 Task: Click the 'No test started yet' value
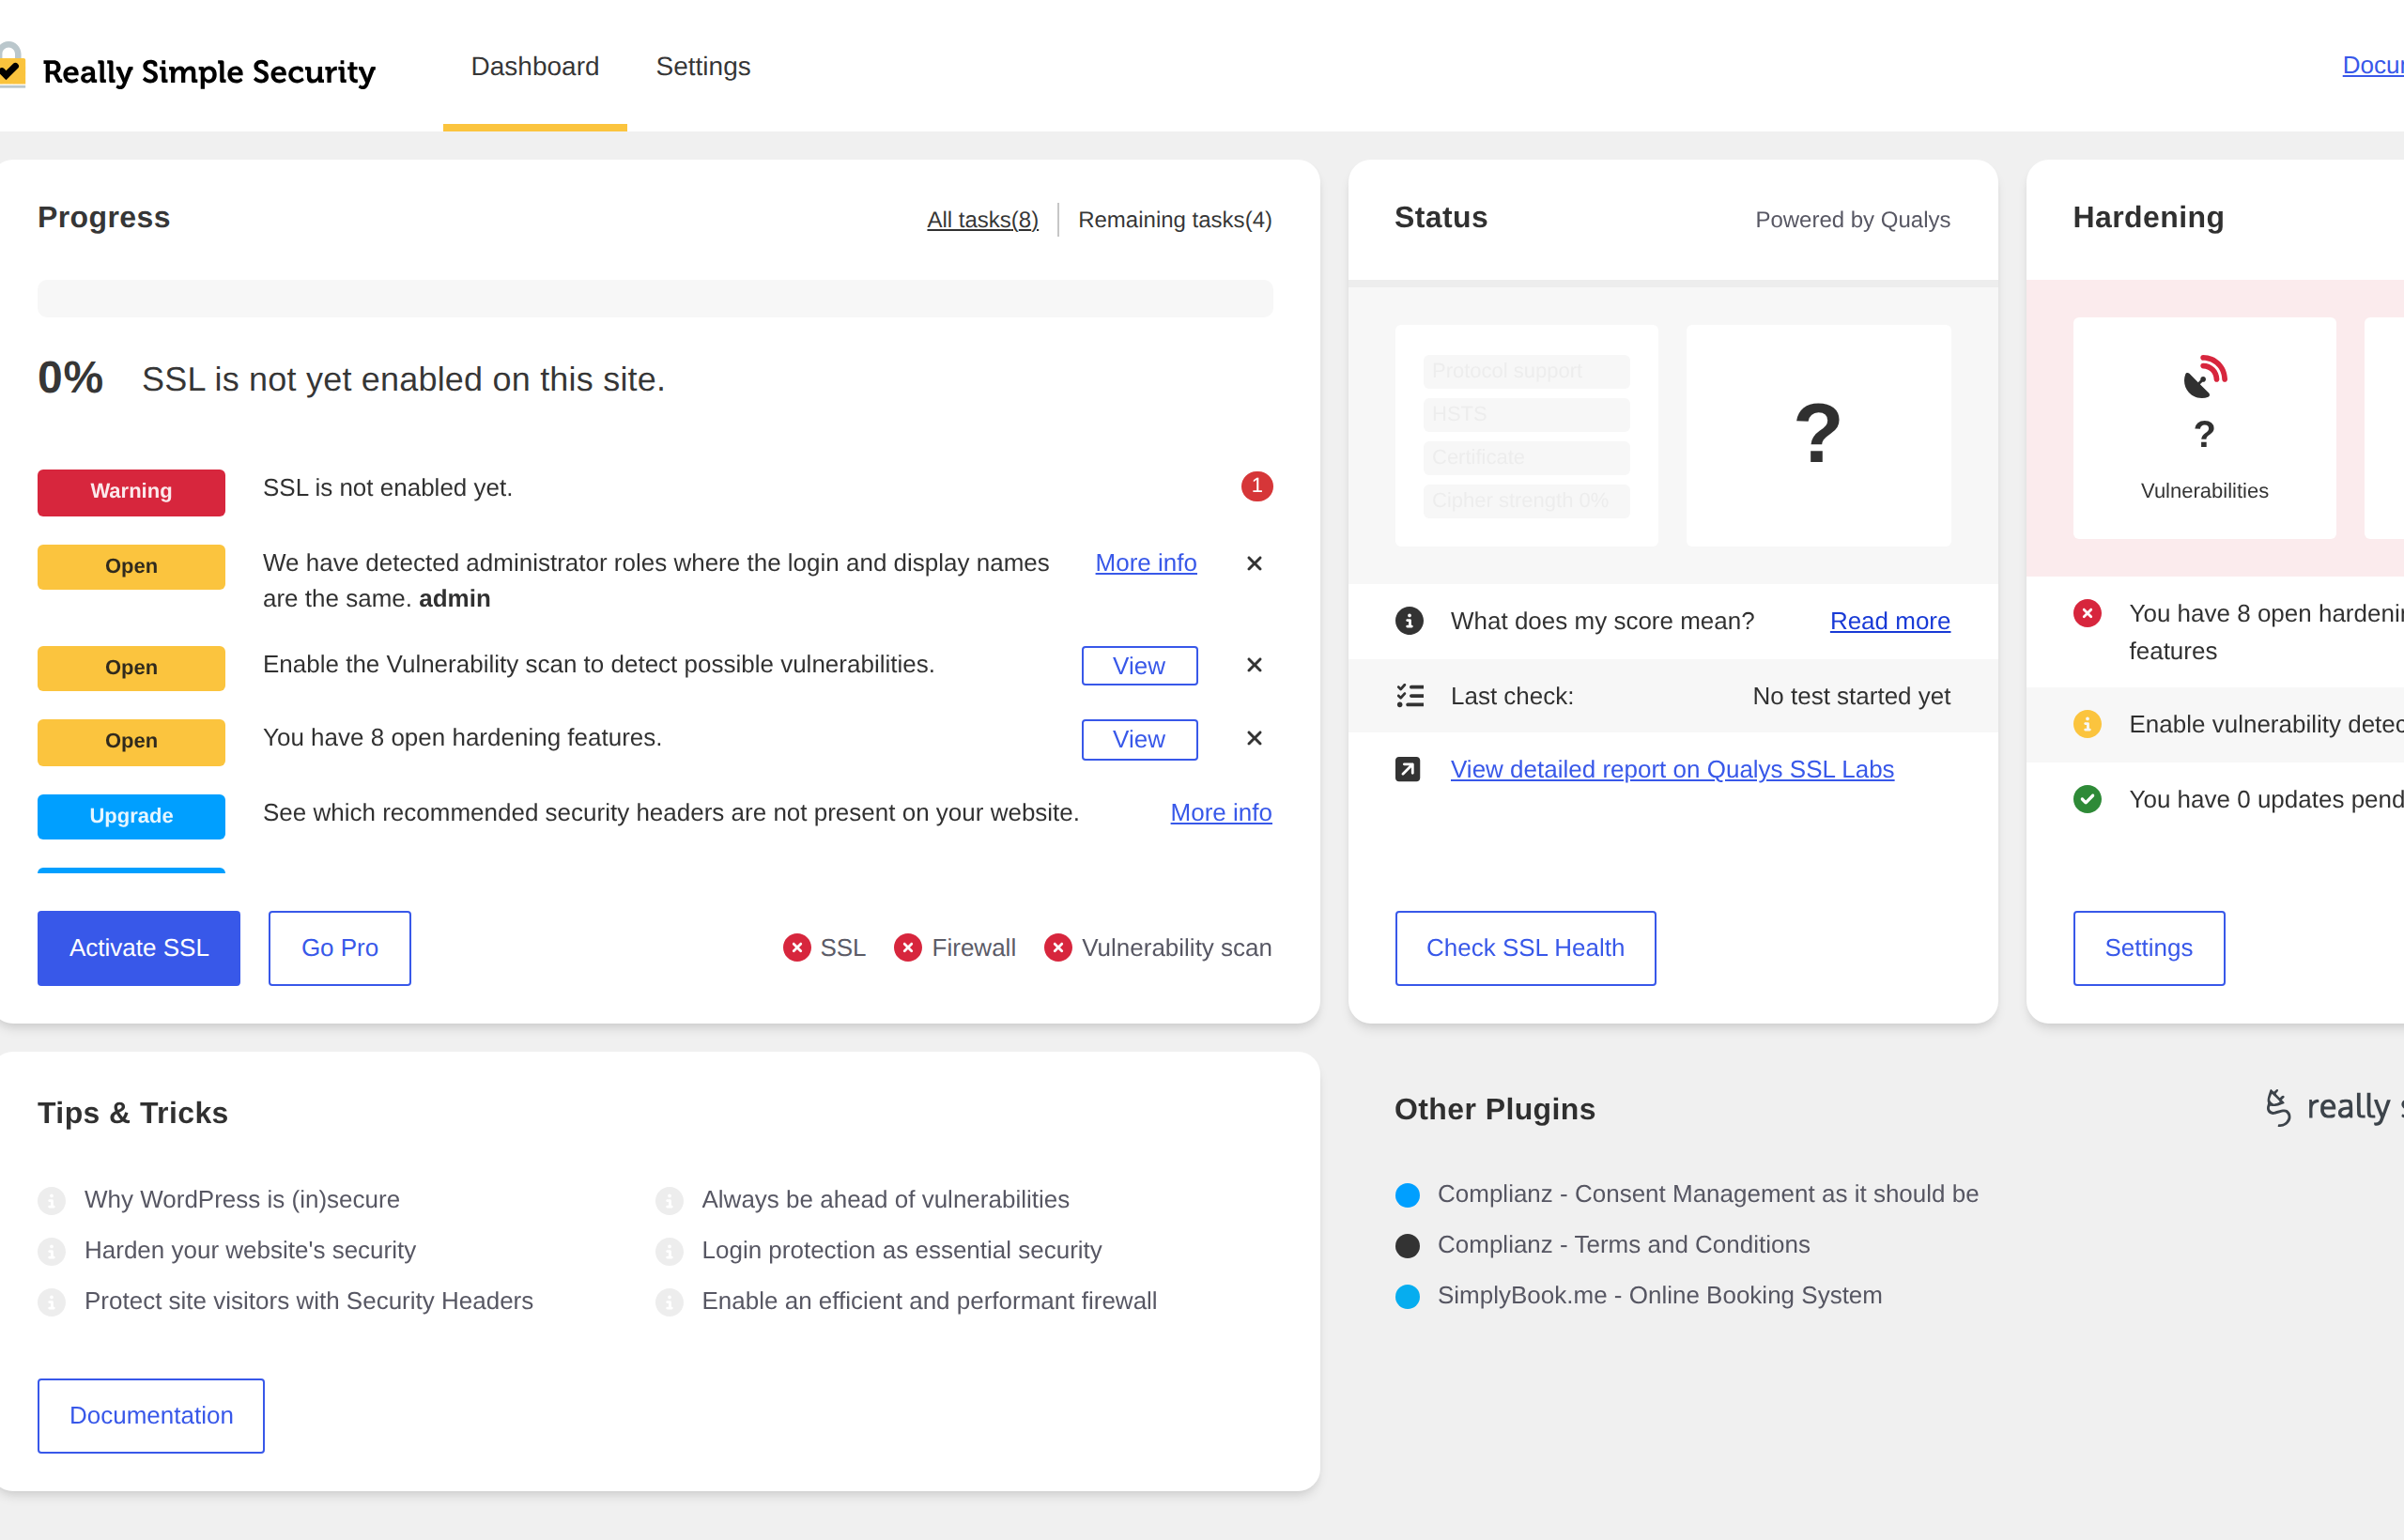click(1851, 696)
